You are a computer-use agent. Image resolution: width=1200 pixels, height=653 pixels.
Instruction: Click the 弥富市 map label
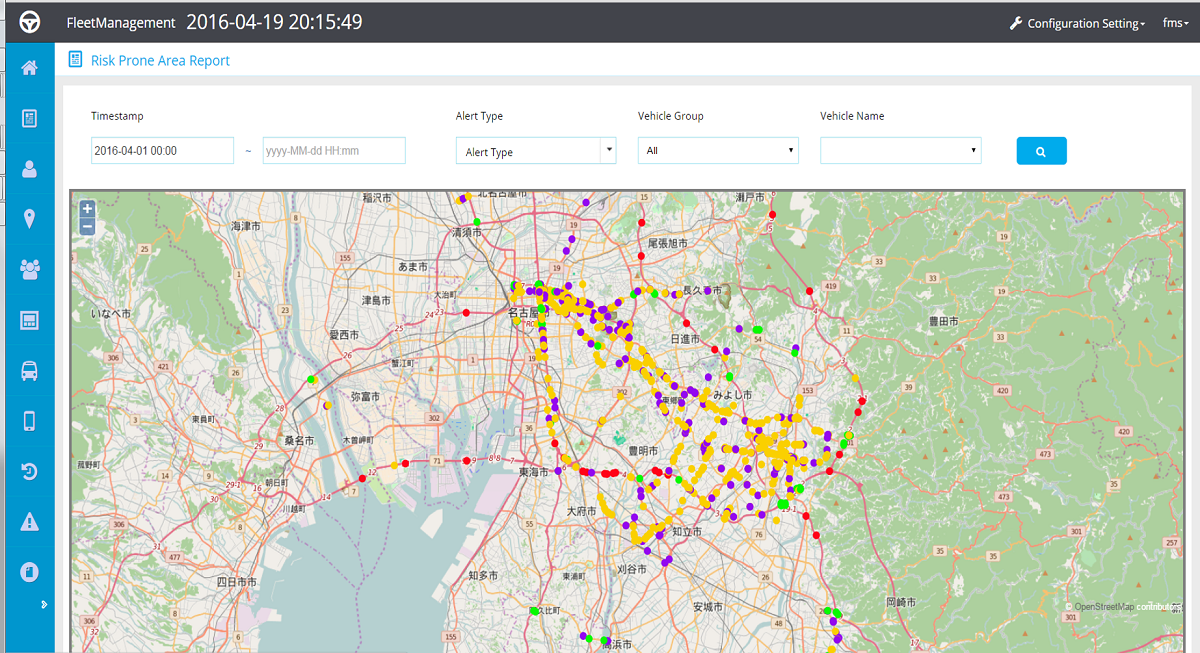(365, 396)
